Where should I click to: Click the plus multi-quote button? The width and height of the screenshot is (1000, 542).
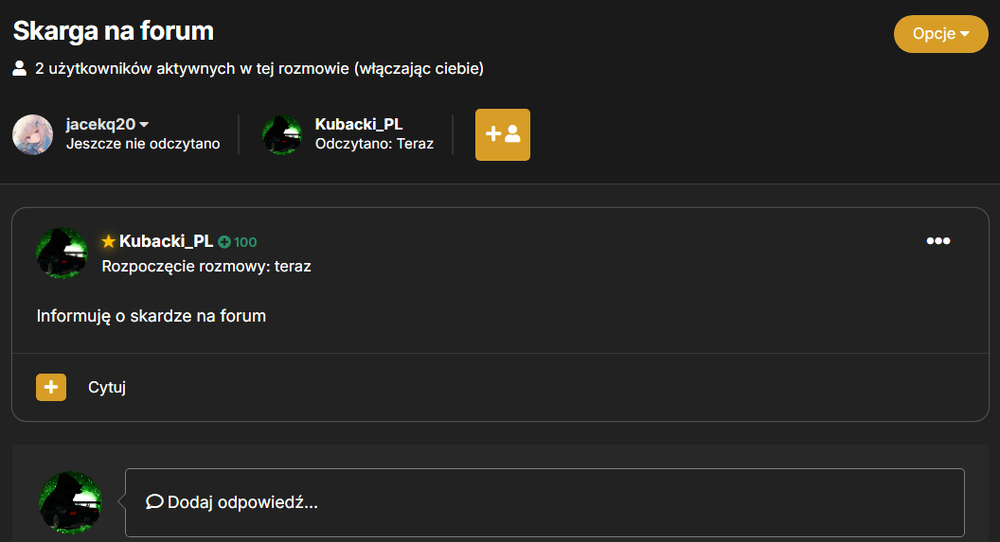51,387
